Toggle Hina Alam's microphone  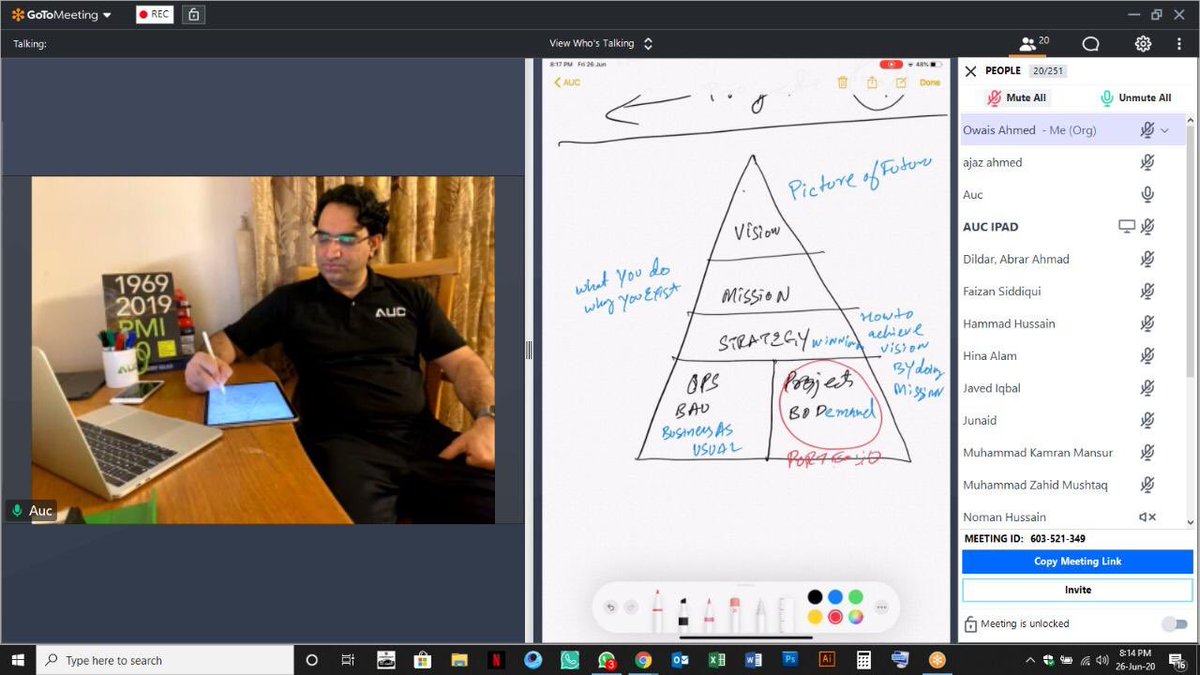pyautogui.click(x=1148, y=356)
